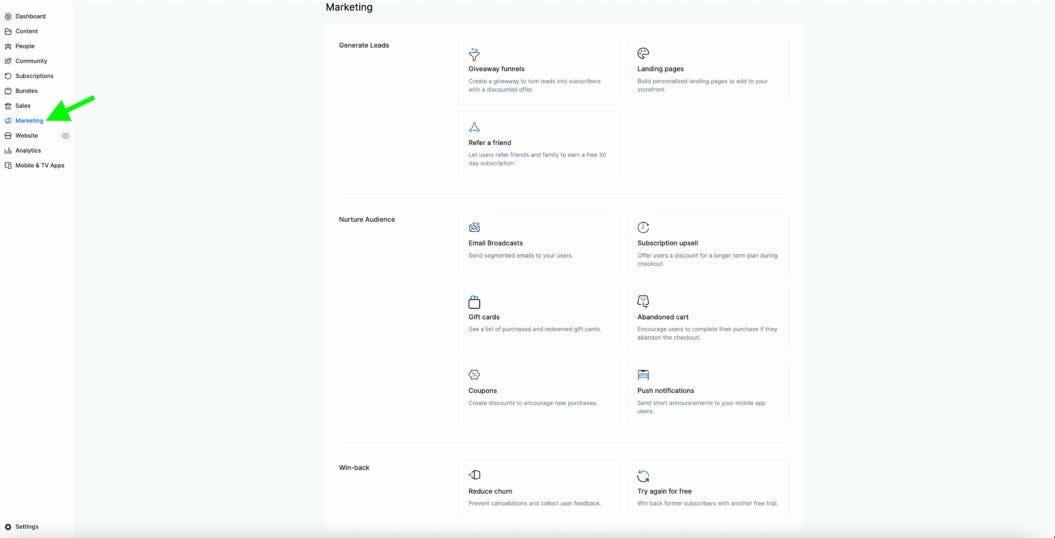Click 'See a list of purchased' gift cards text
This screenshot has width=1055, height=538.
click(534, 330)
